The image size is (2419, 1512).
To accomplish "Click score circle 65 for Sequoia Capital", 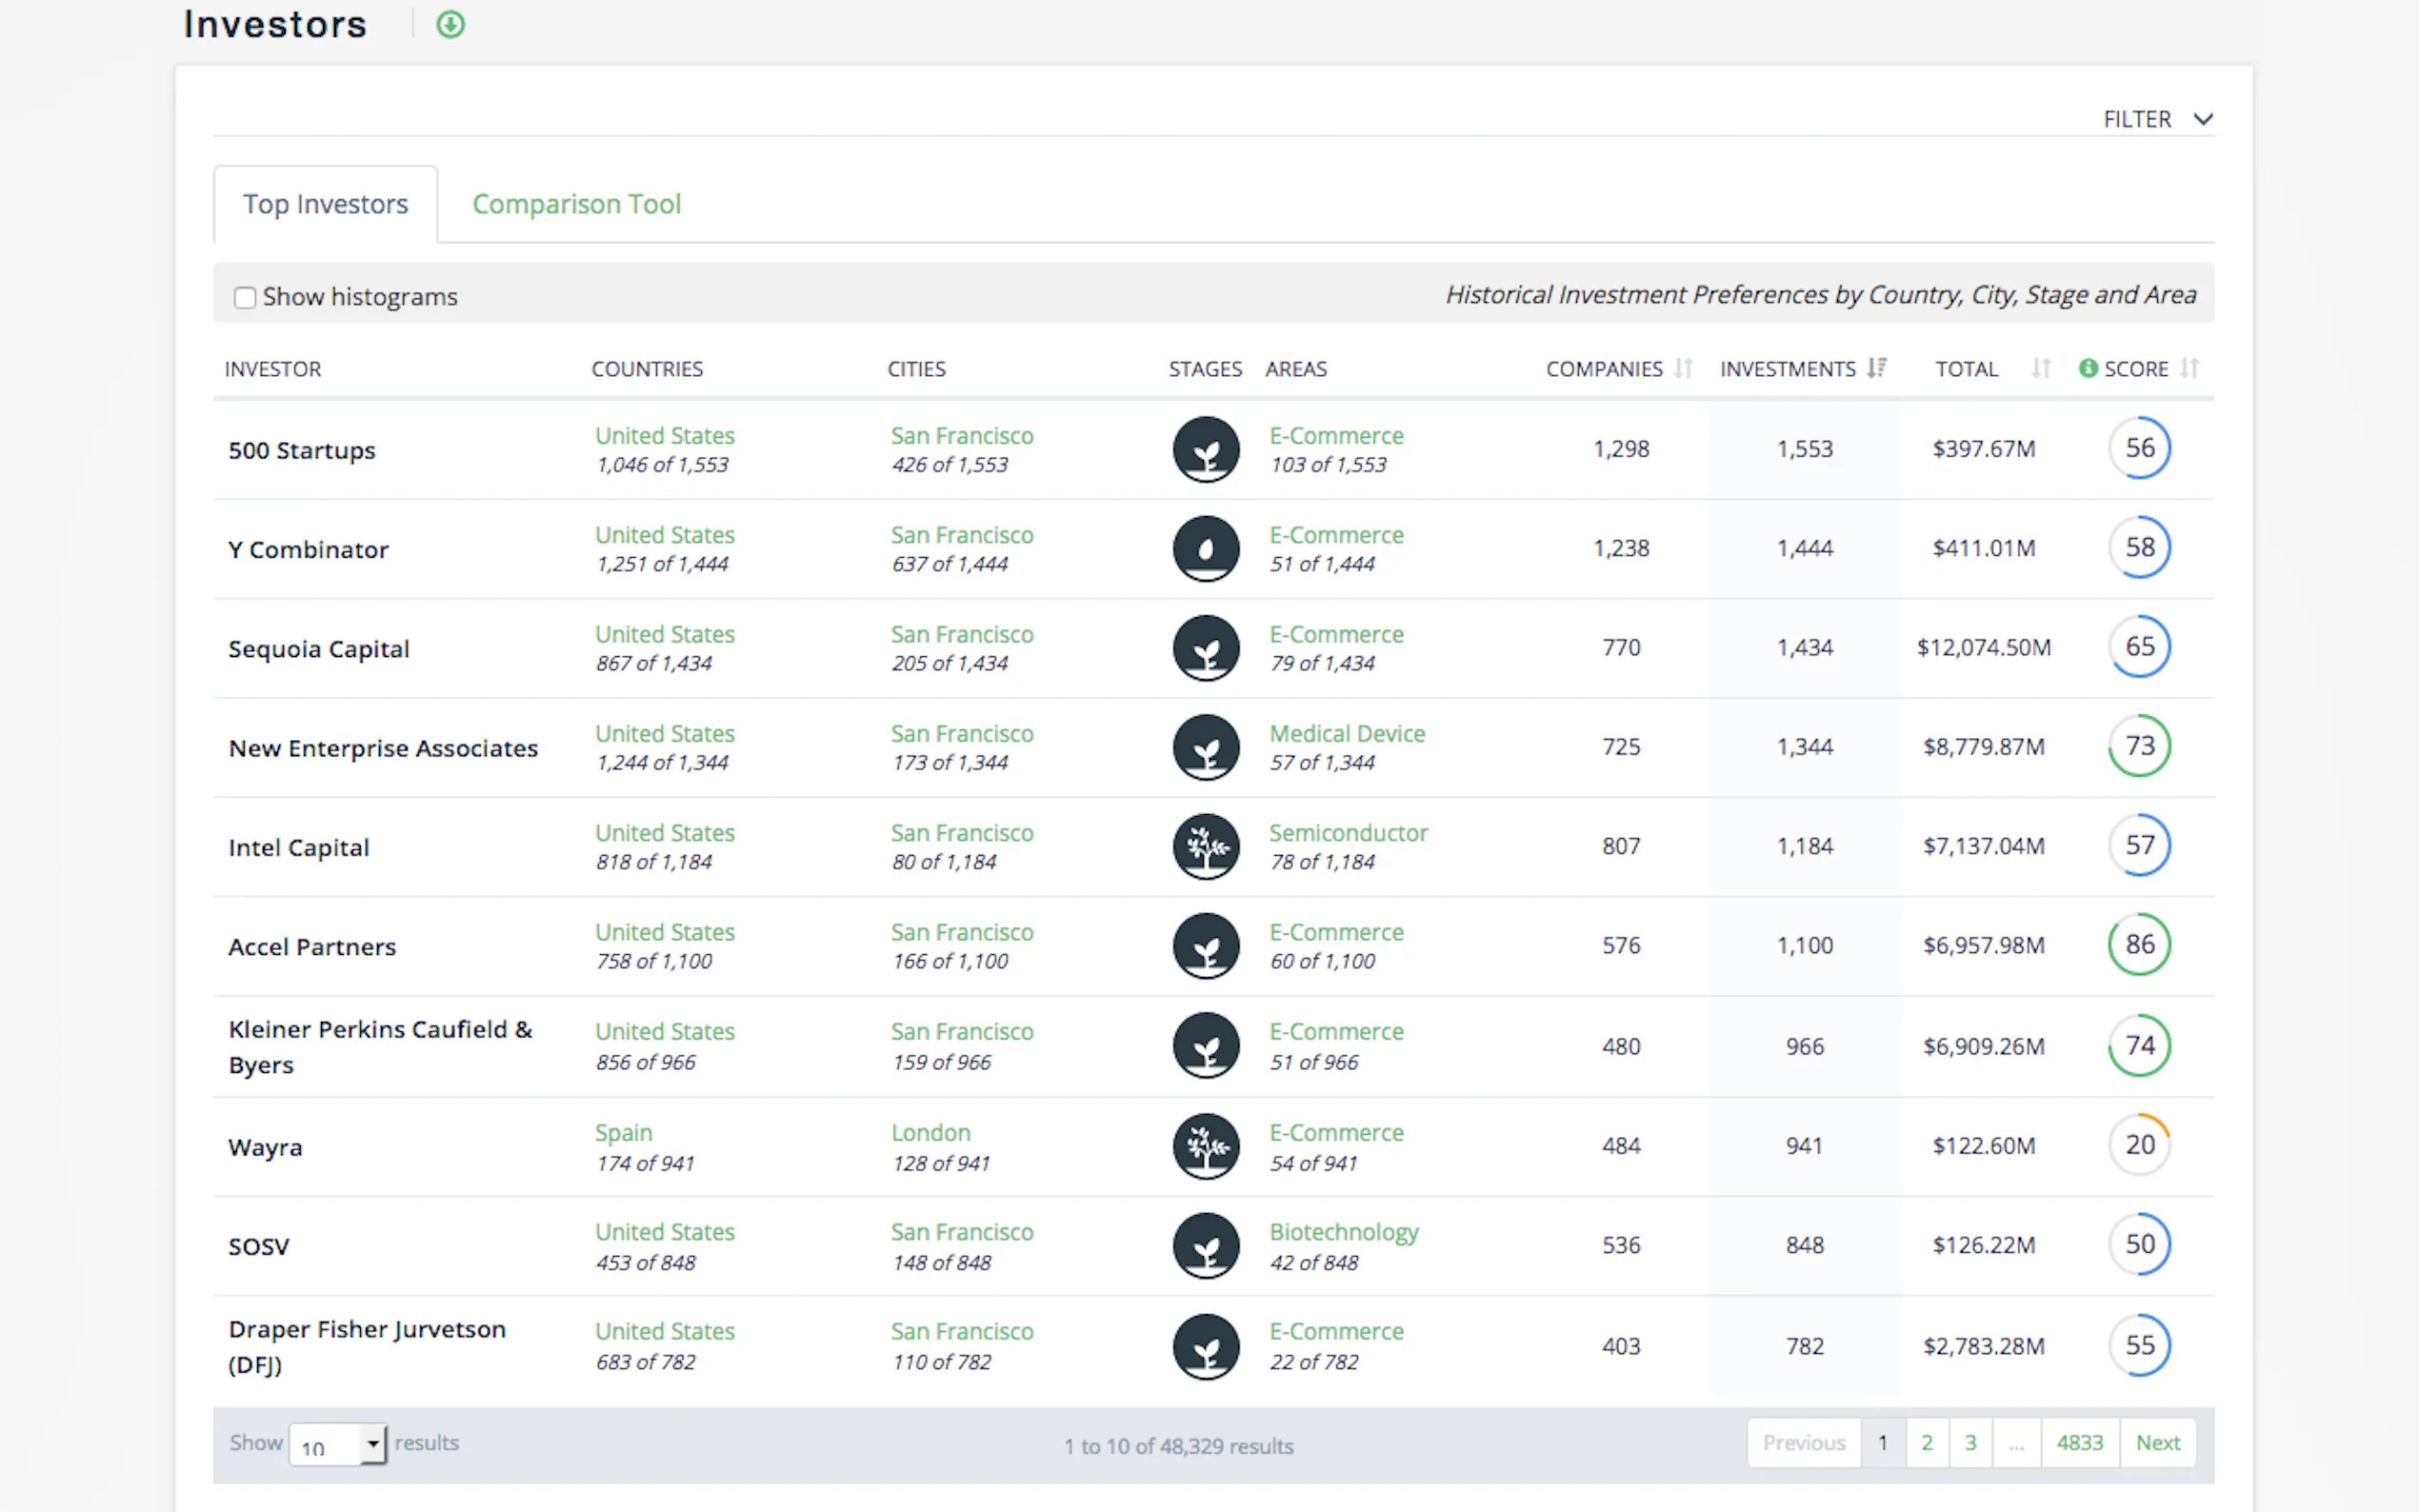I will 2140,646.
